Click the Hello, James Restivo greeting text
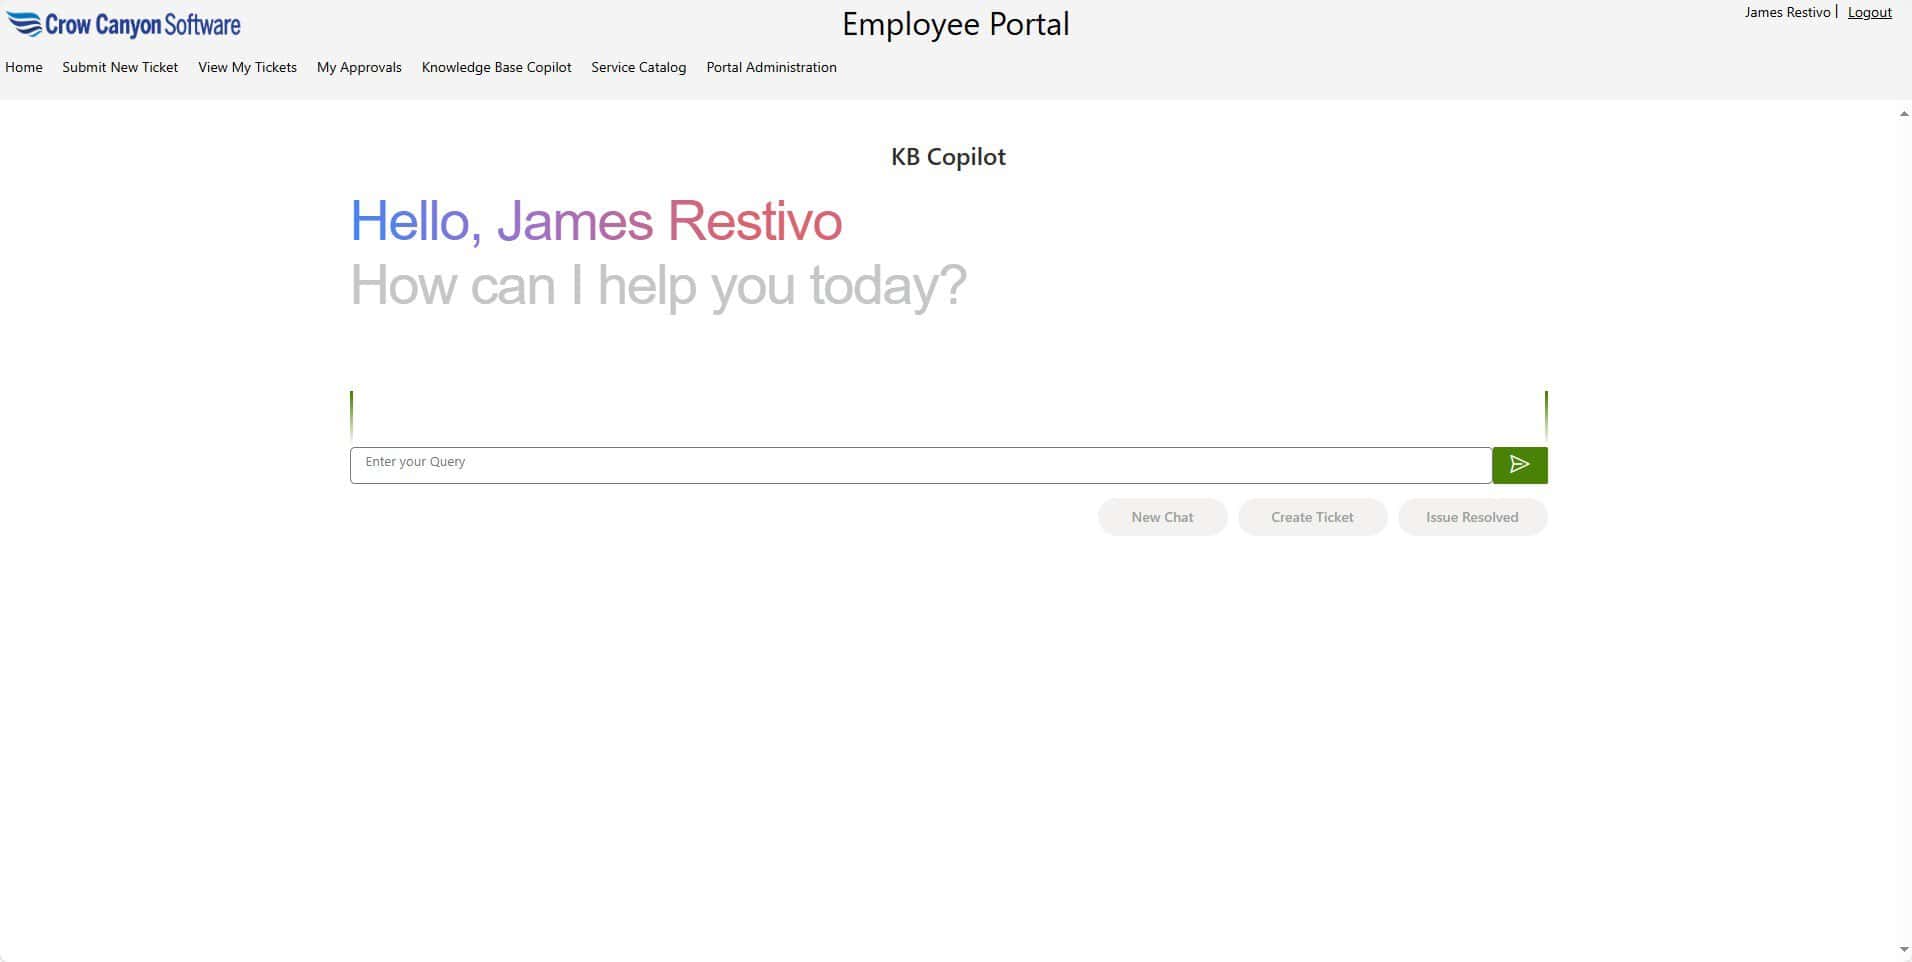1912x962 pixels. [x=596, y=221]
